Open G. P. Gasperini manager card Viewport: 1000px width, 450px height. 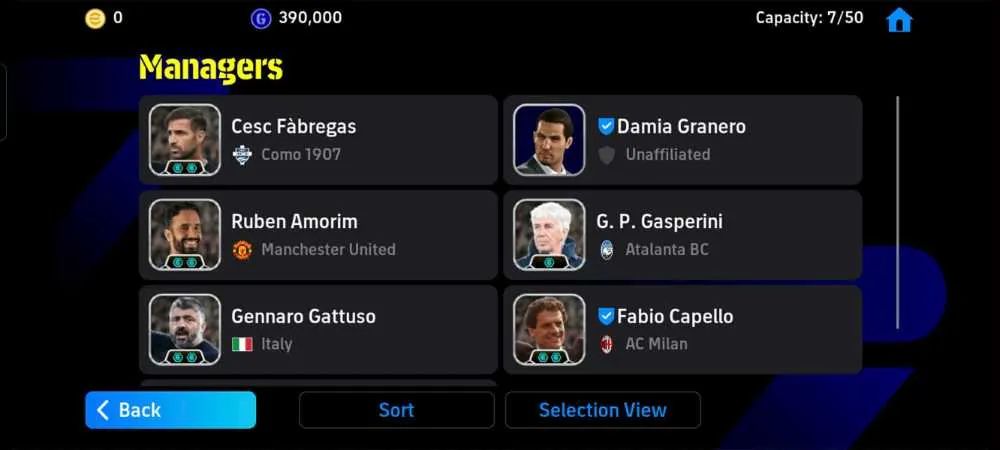[682, 235]
